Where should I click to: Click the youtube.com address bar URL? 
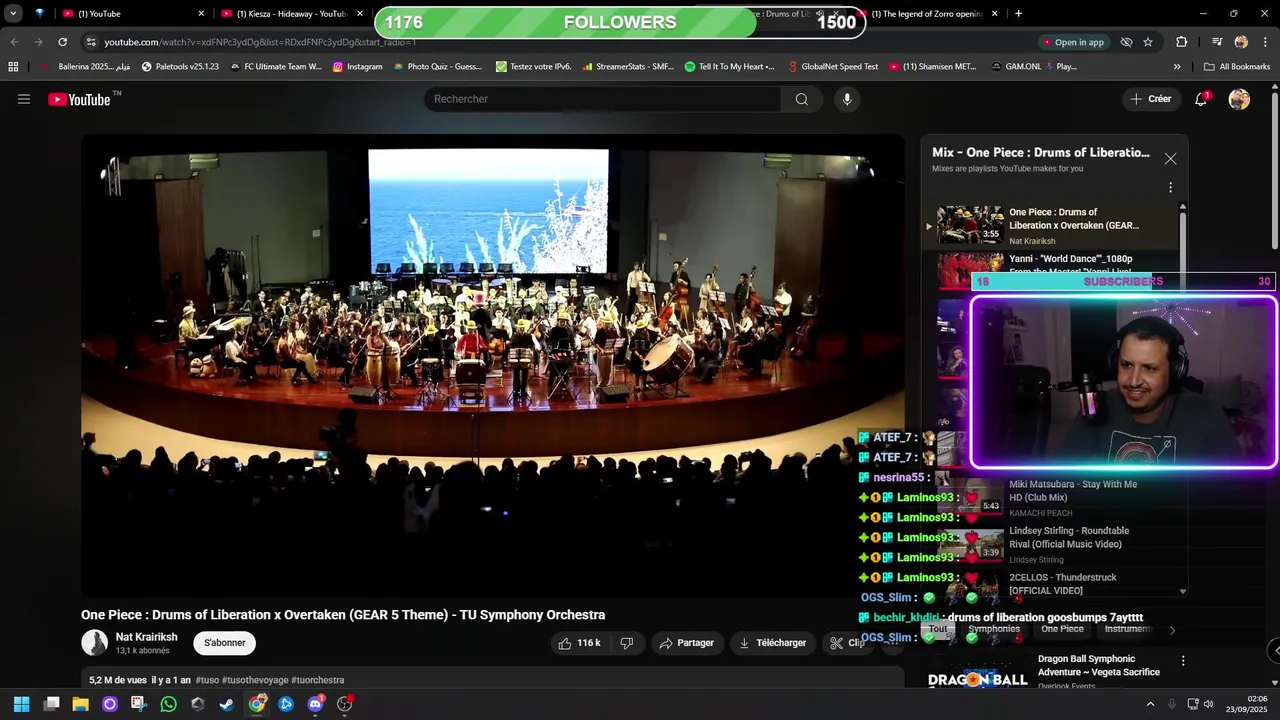click(x=260, y=42)
